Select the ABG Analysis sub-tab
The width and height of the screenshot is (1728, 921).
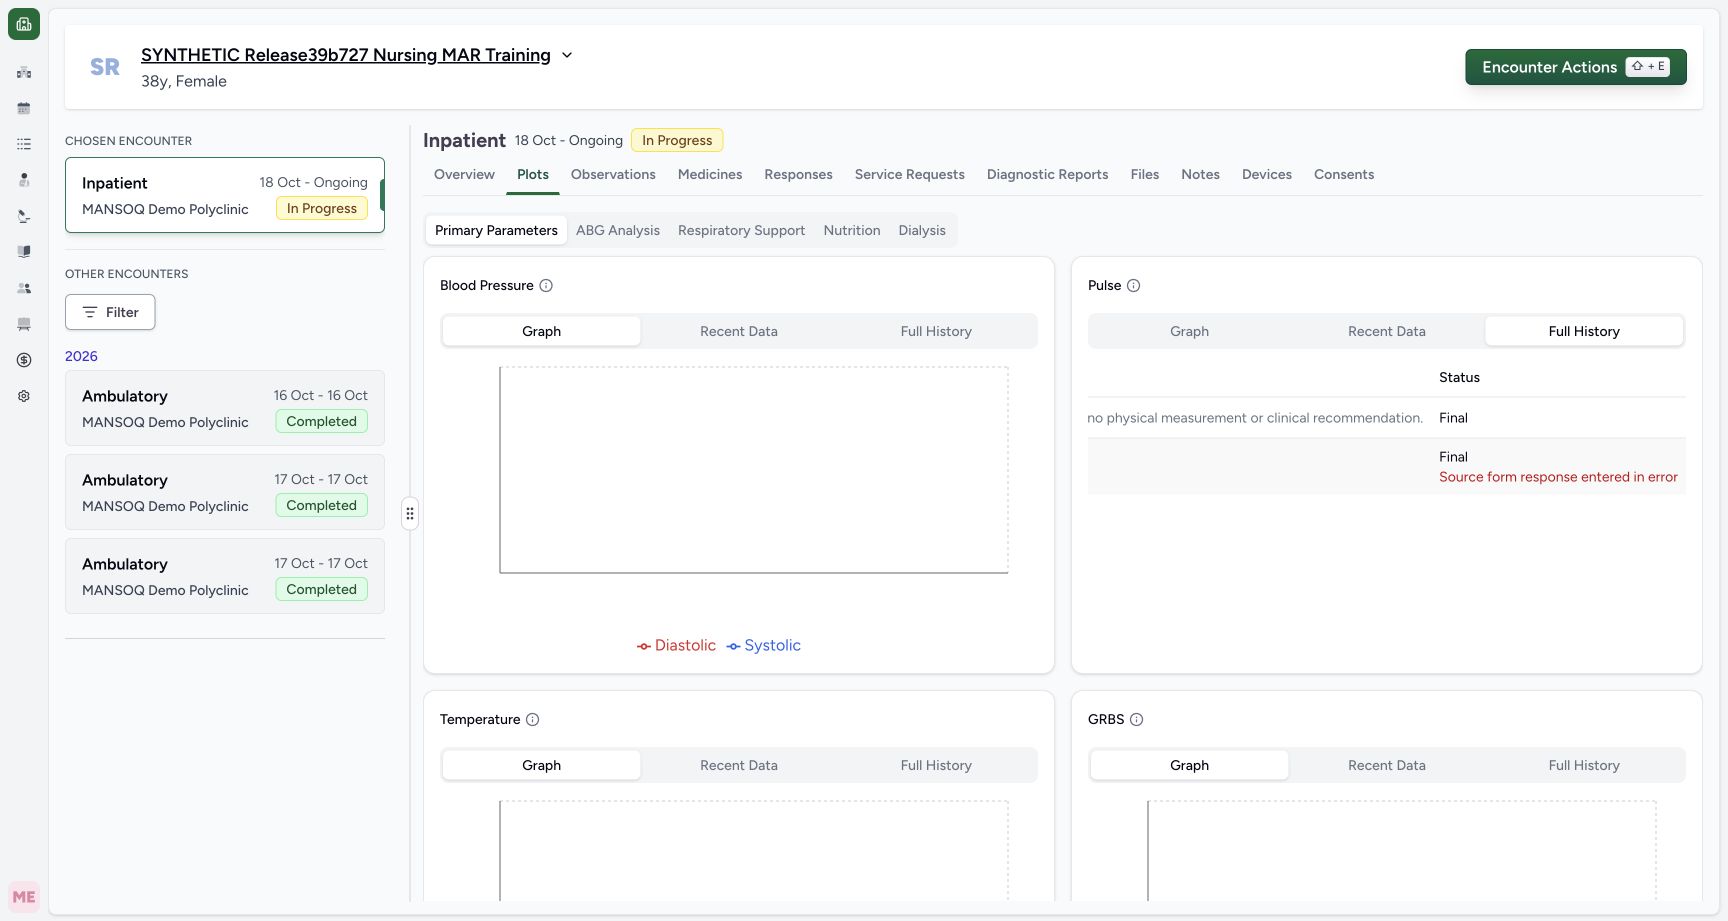point(618,230)
